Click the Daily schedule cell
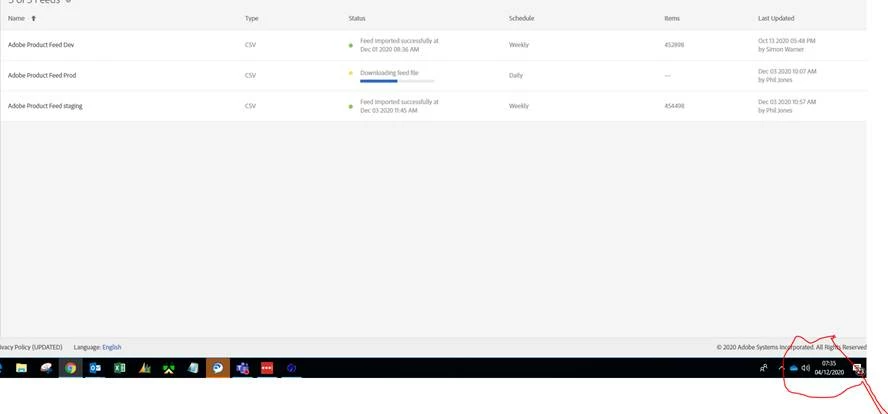 (515, 75)
